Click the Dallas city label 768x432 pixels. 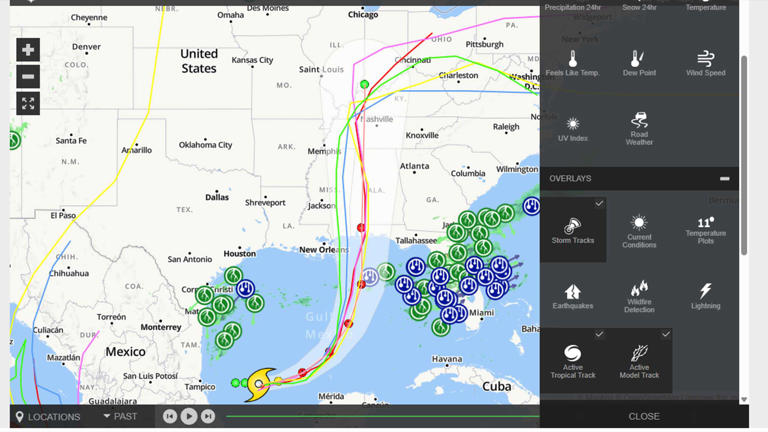point(217,197)
